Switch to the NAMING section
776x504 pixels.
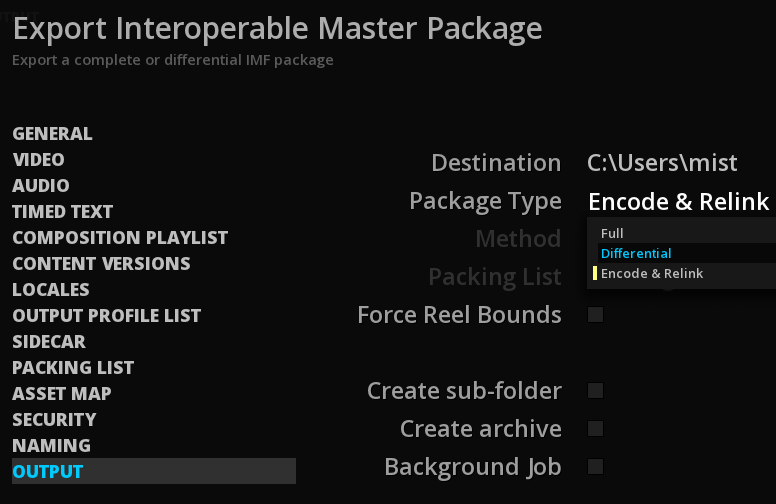point(51,446)
